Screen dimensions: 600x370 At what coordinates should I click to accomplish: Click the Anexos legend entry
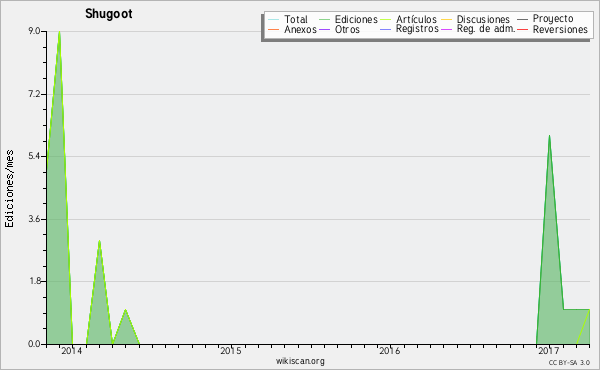pos(300,29)
